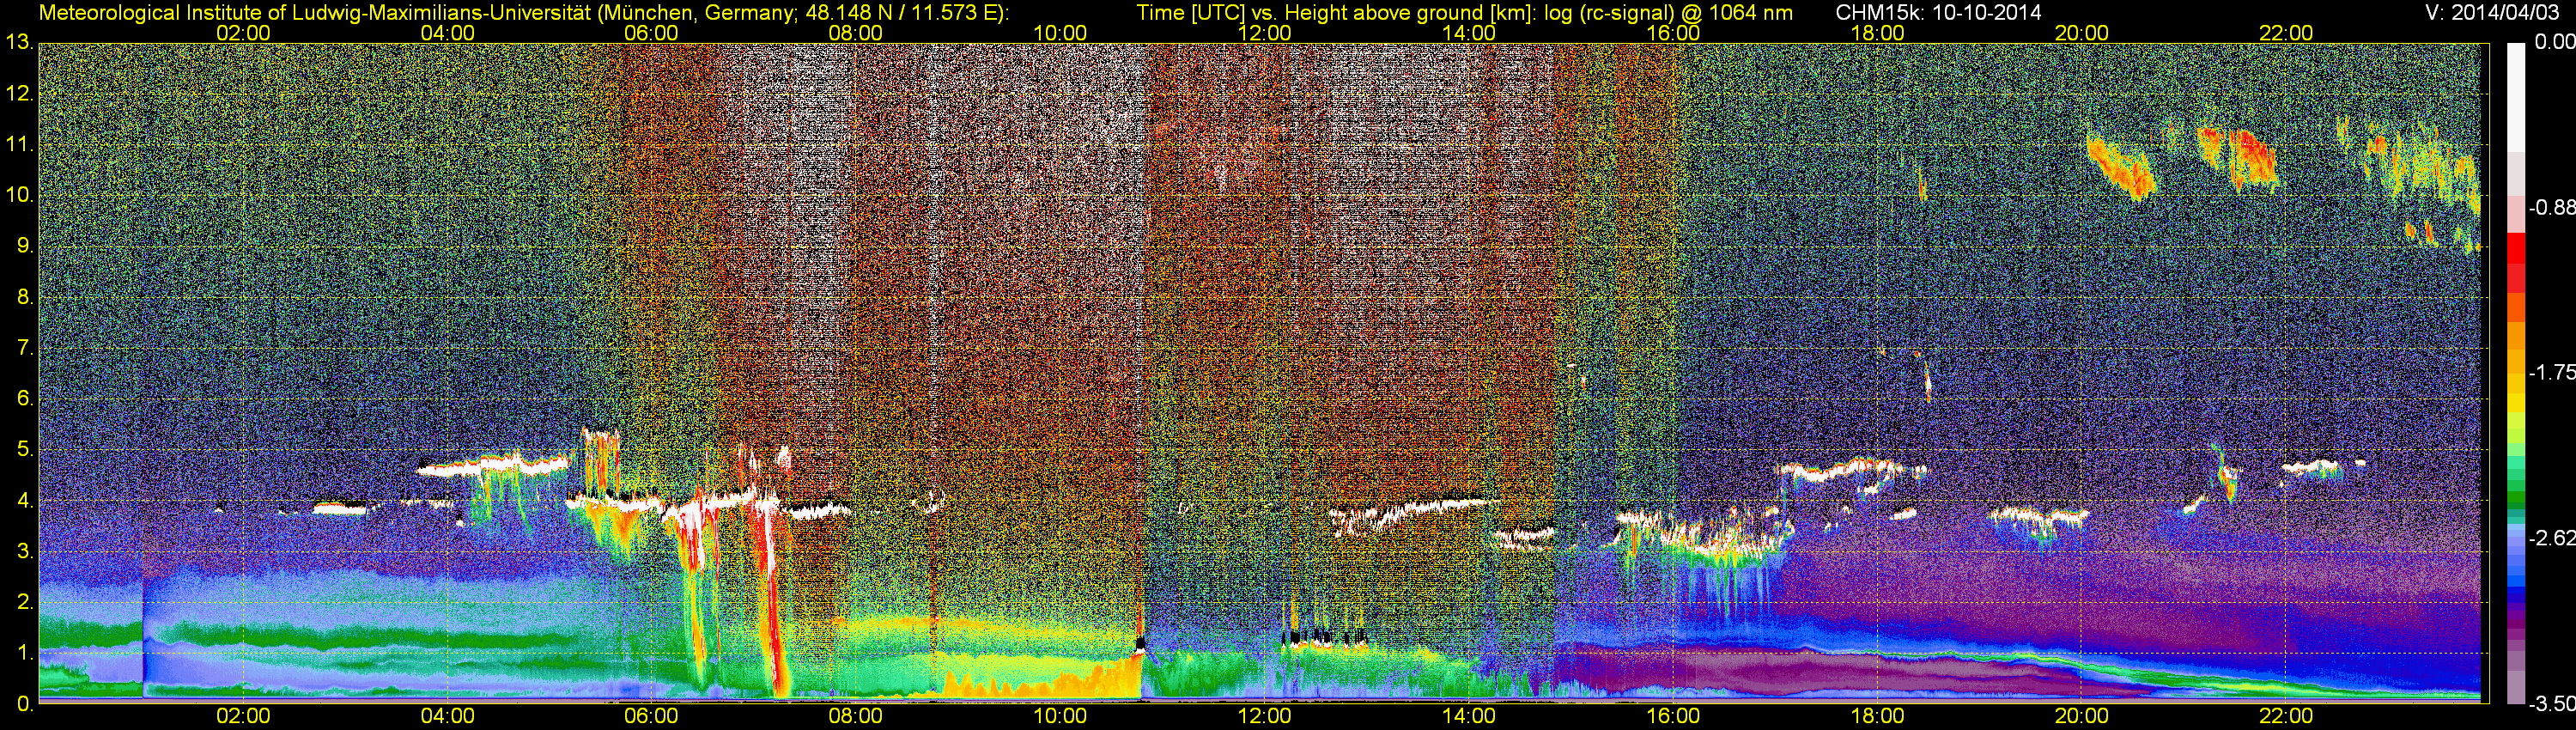Click the 12:00 label on the bottom time axis
Screen dimensions: 2576x730
[1265, 716]
